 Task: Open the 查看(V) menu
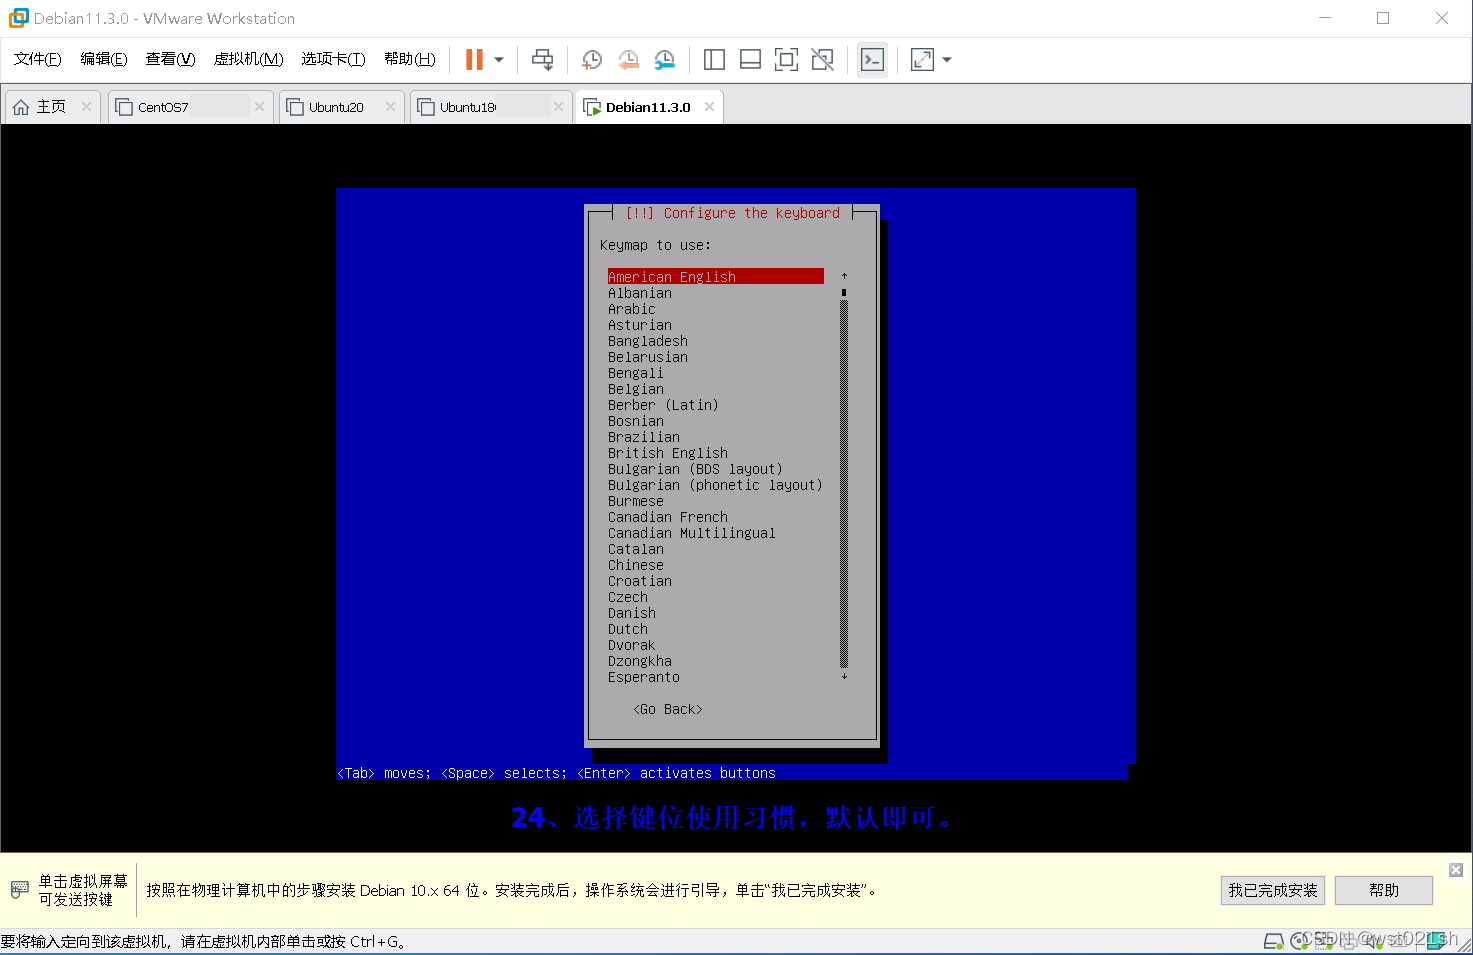170,59
